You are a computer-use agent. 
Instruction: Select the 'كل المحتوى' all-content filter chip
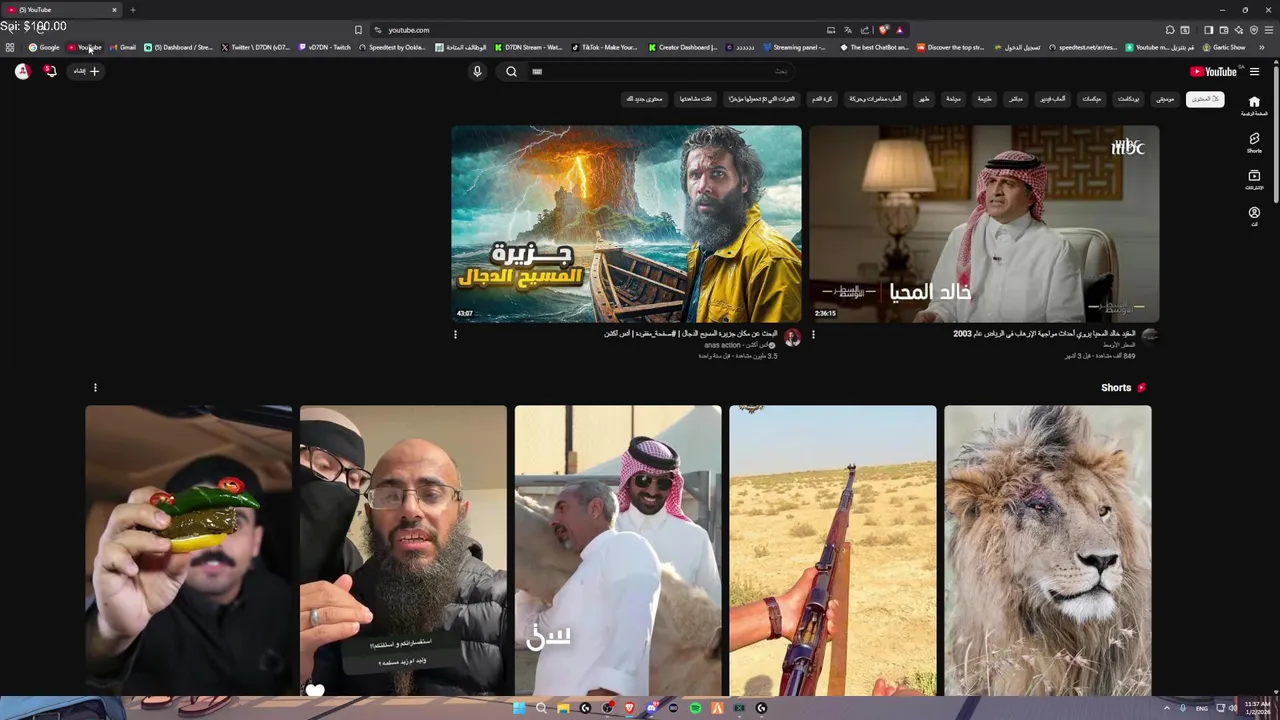tap(1205, 99)
